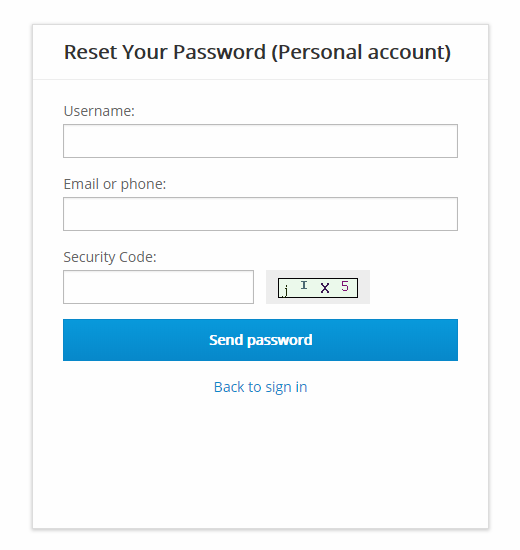Click the (Personal account) heading text

(x=361, y=52)
